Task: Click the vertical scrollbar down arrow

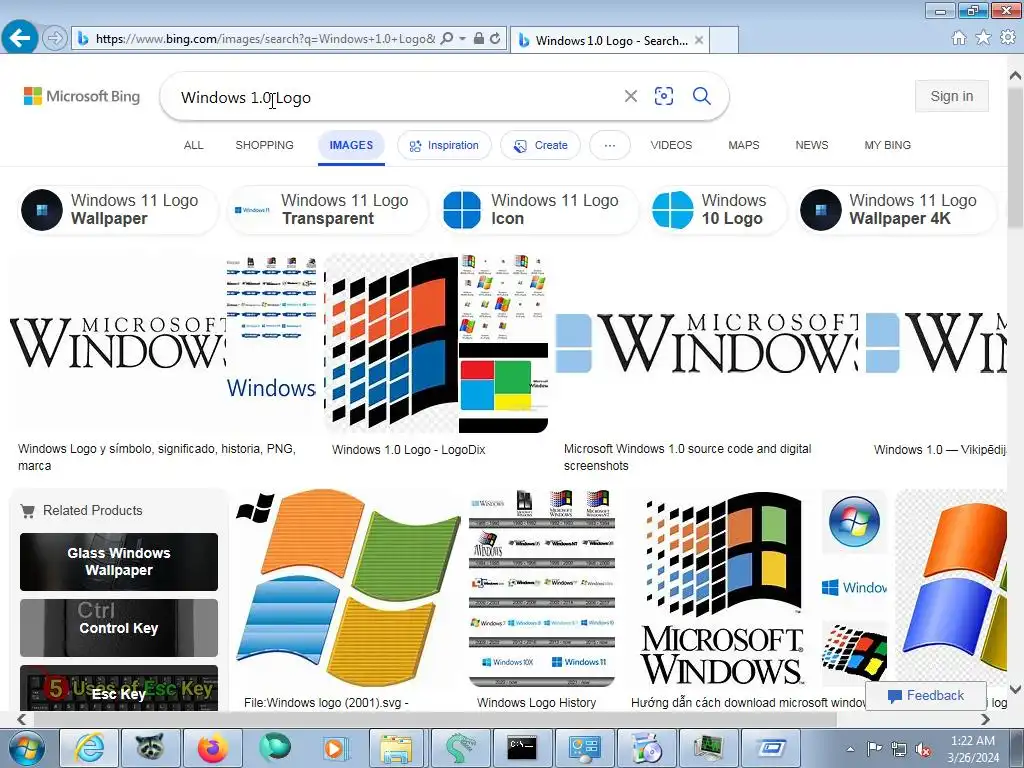Action: tap(1016, 689)
